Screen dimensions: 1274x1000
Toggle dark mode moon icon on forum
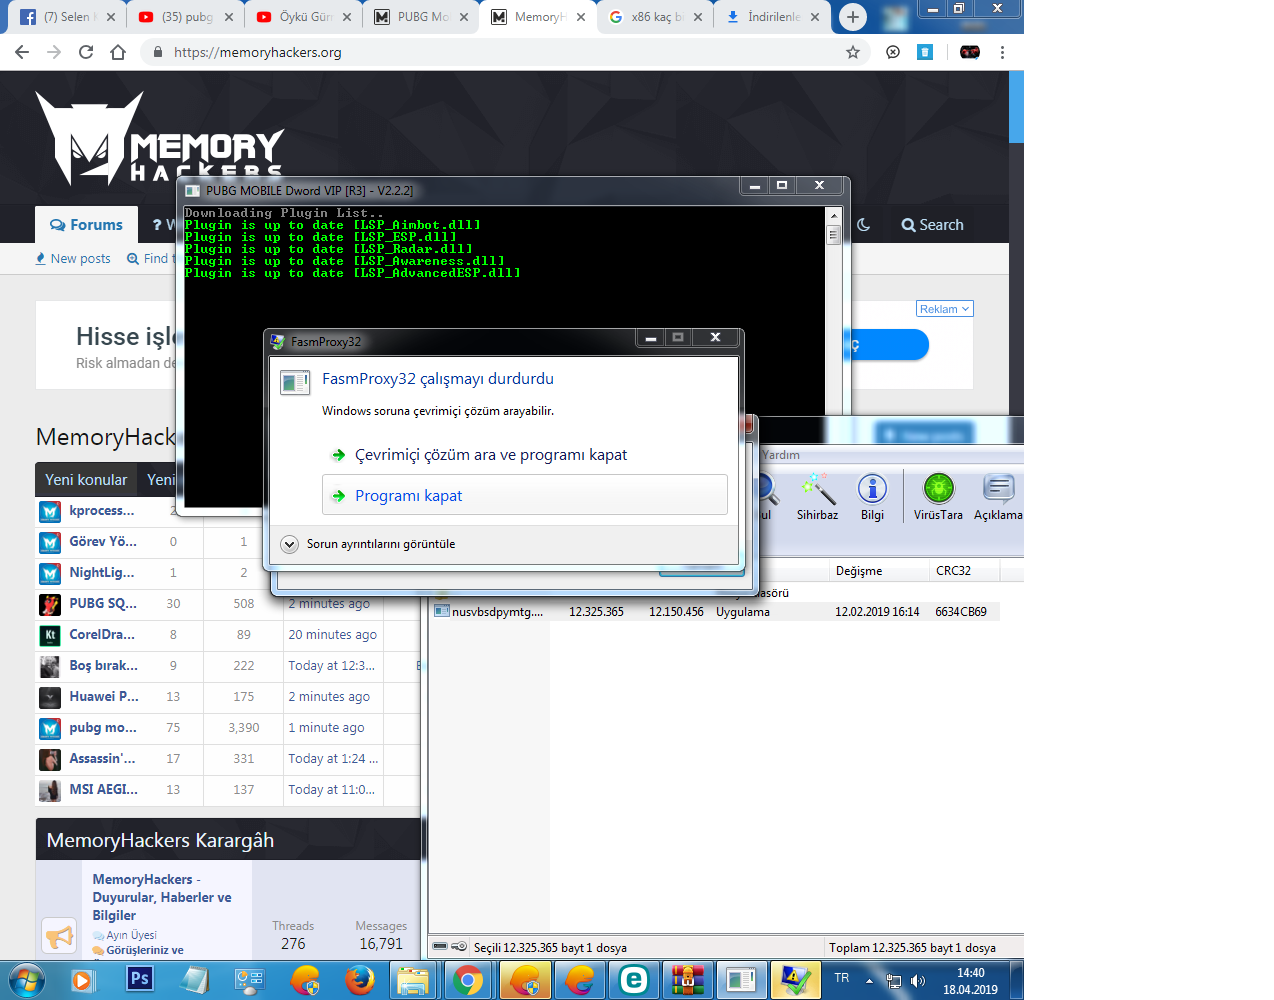[864, 225]
